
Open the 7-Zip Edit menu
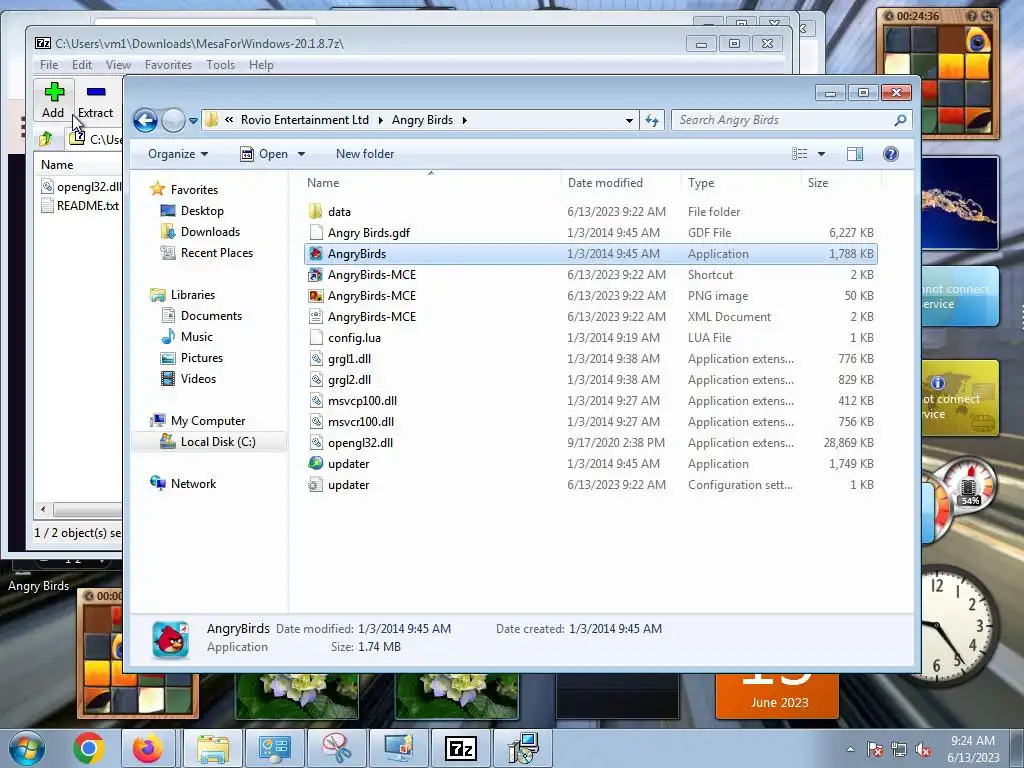[x=82, y=65]
